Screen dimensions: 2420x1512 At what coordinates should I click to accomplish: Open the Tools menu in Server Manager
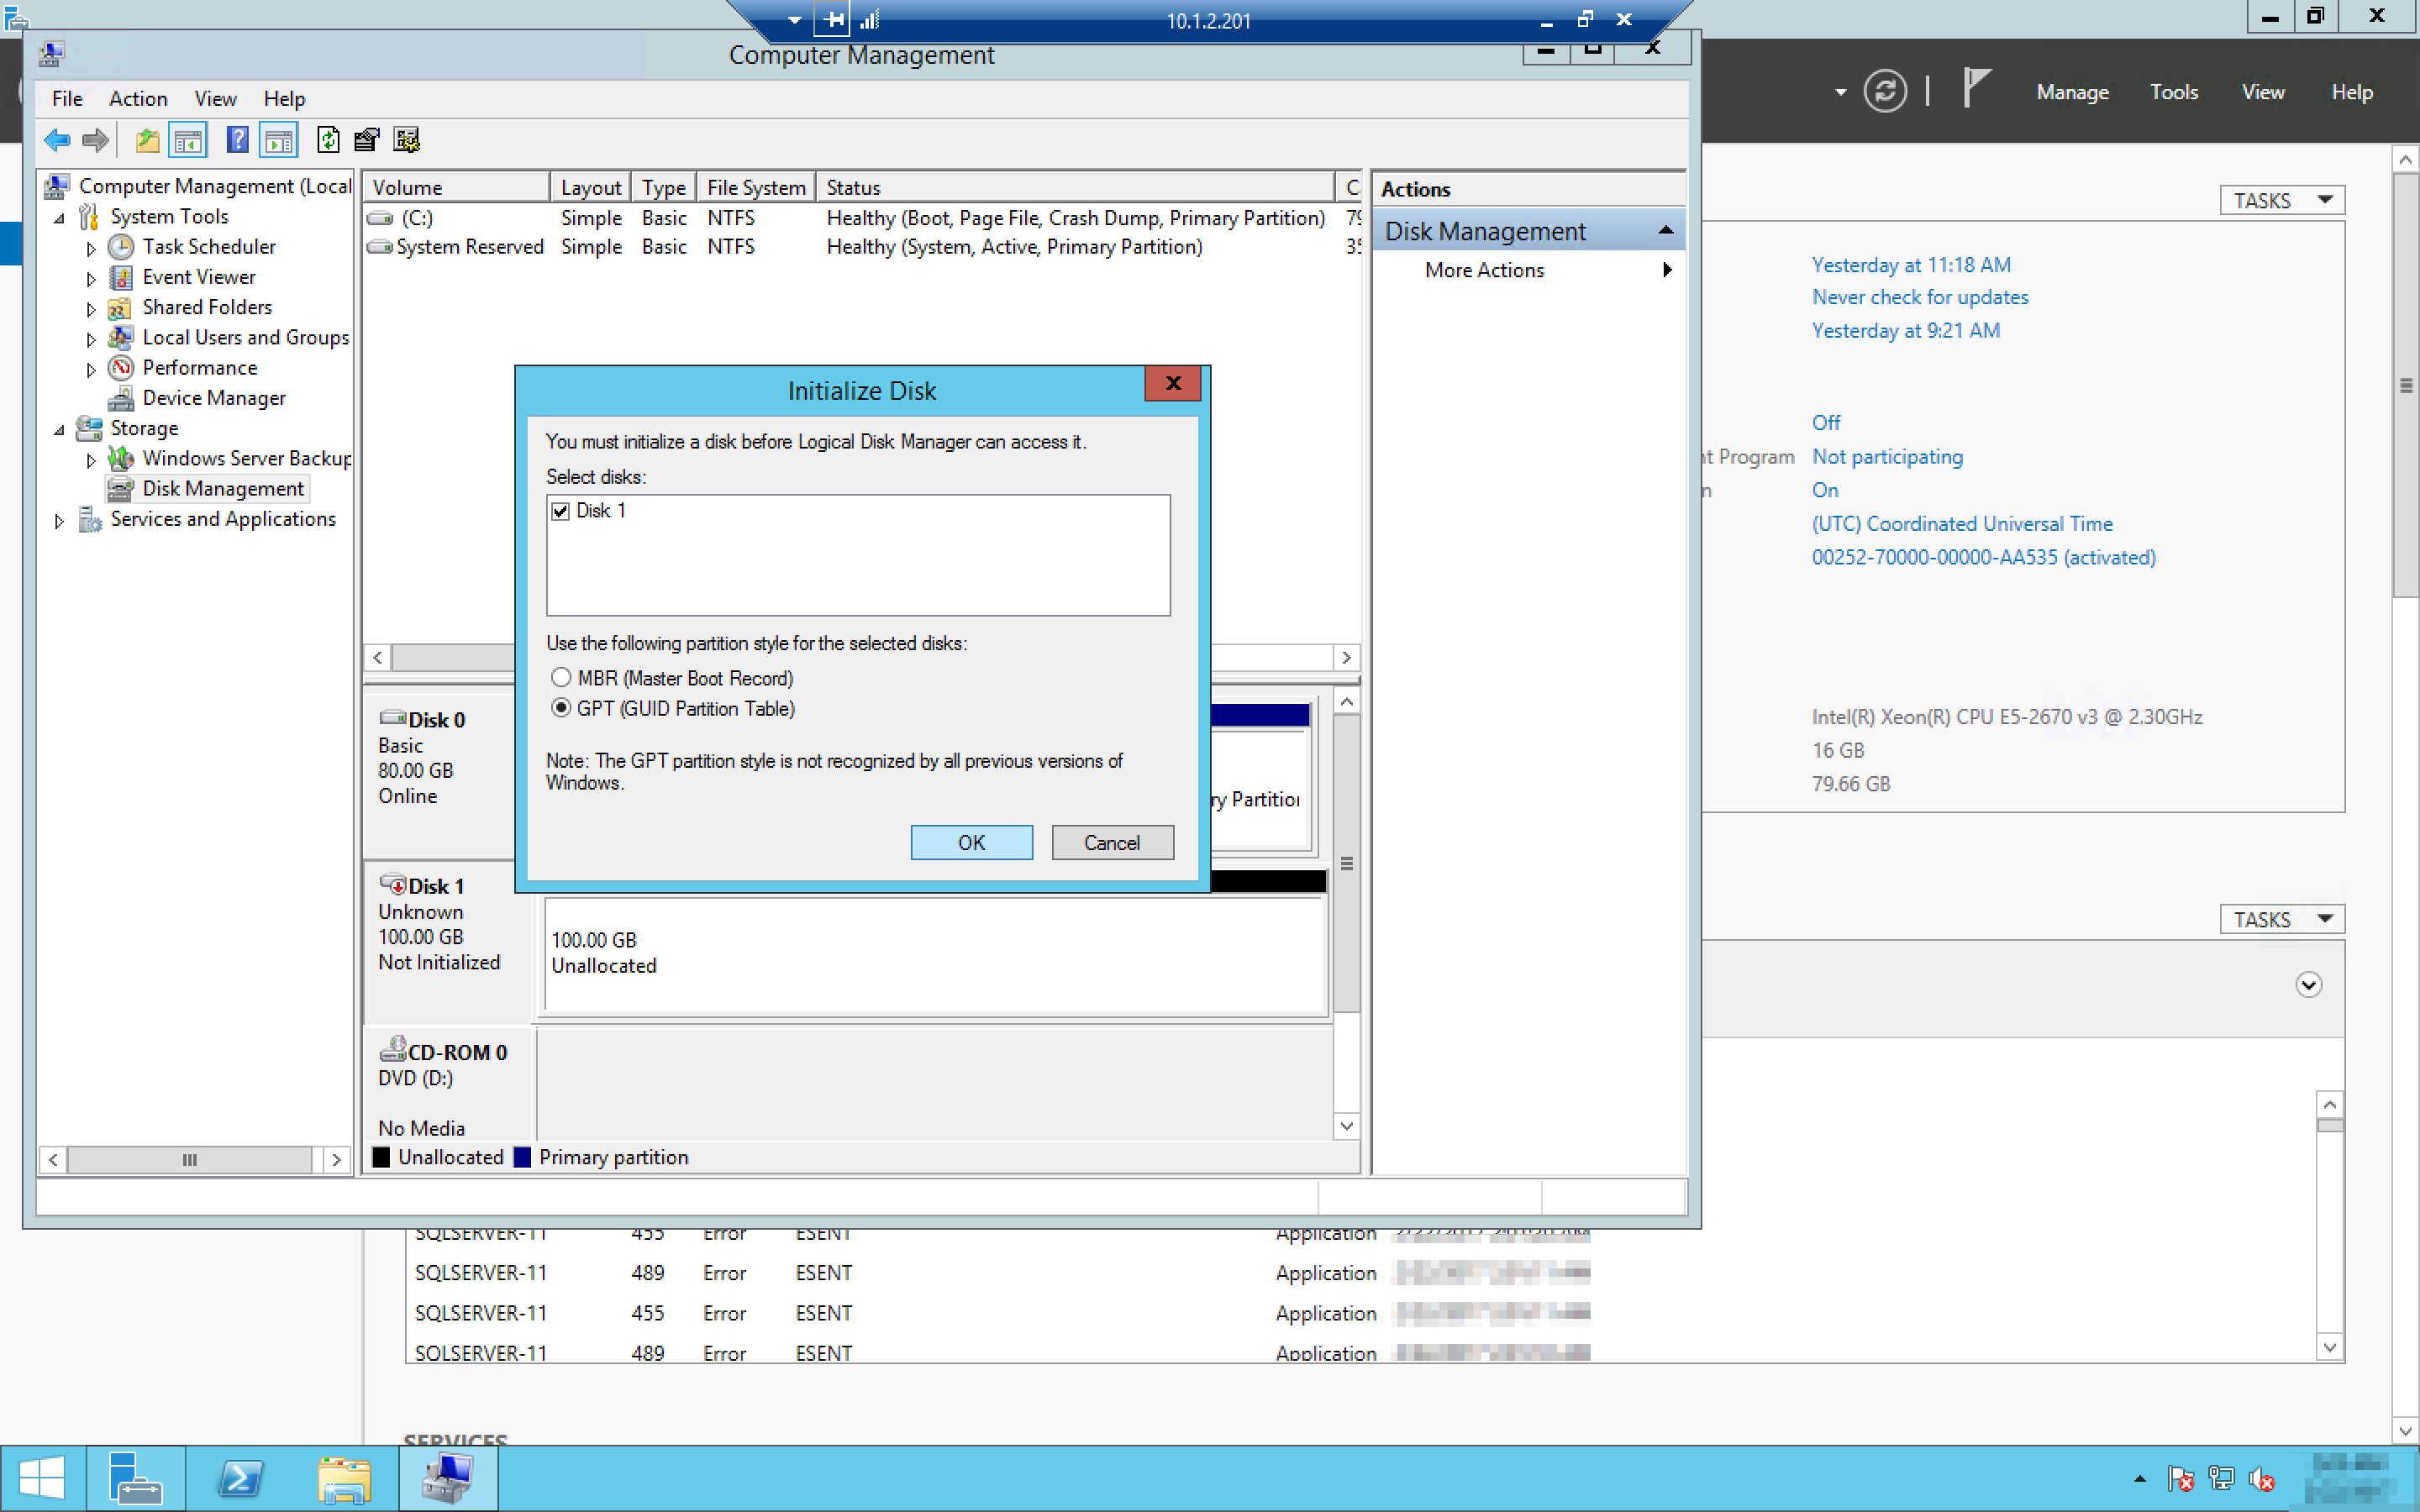[2173, 92]
